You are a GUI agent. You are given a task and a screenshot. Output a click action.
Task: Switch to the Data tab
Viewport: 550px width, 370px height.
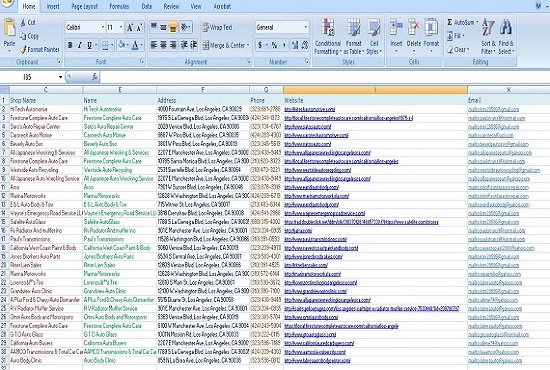[147, 6]
